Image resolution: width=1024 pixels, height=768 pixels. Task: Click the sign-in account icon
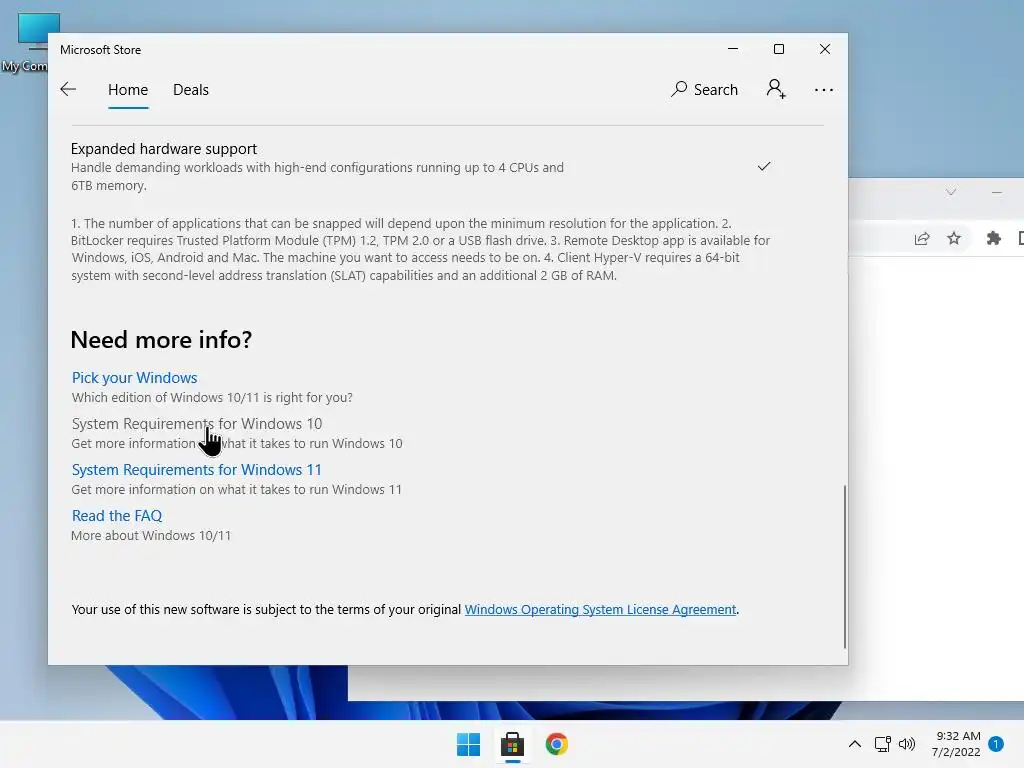click(776, 89)
